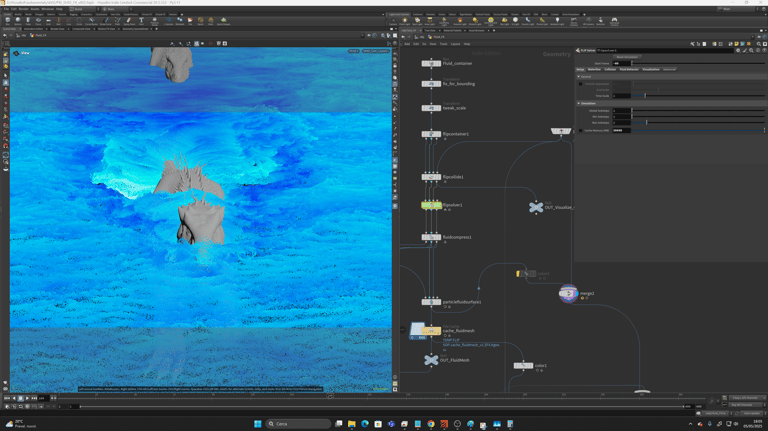Switch to the Collision parameter tab
The height and width of the screenshot is (431, 768).
tap(610, 70)
